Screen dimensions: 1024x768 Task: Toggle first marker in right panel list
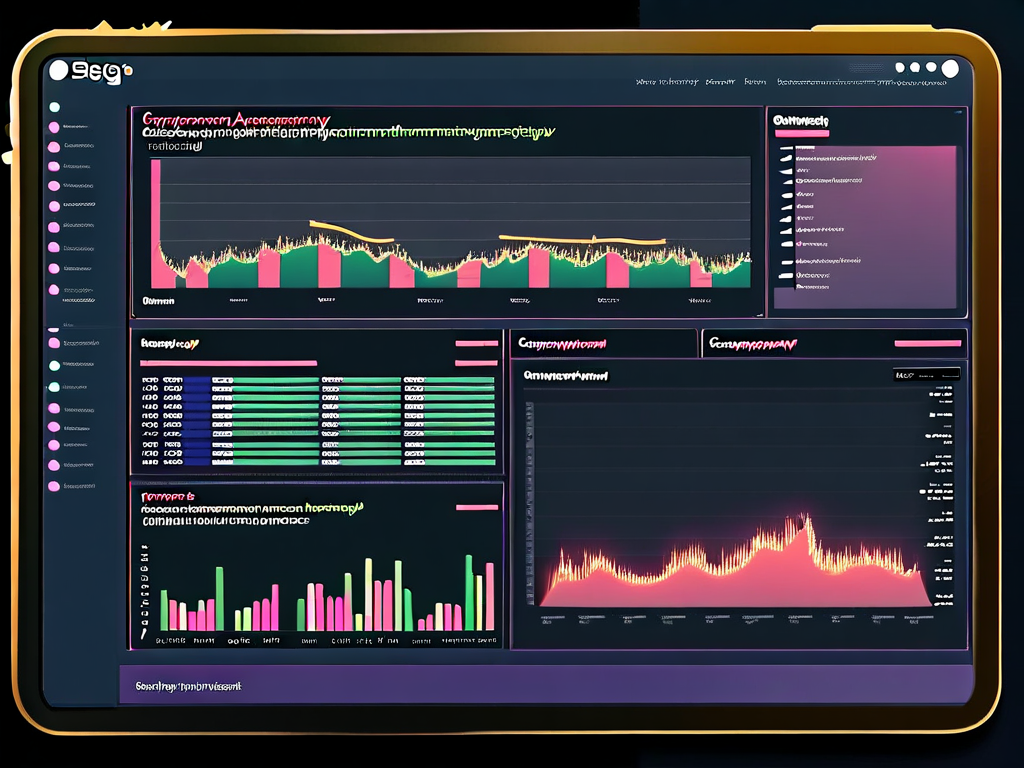[x=787, y=147]
